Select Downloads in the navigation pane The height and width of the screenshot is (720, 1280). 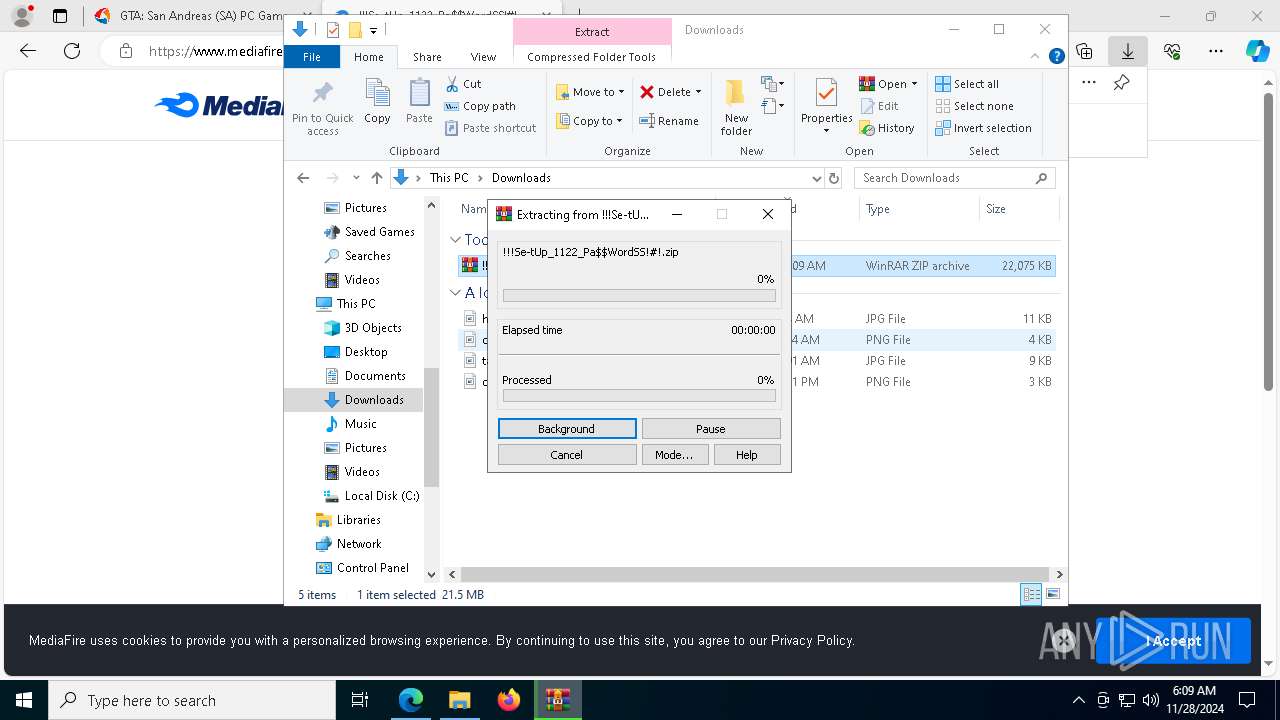point(353,400)
